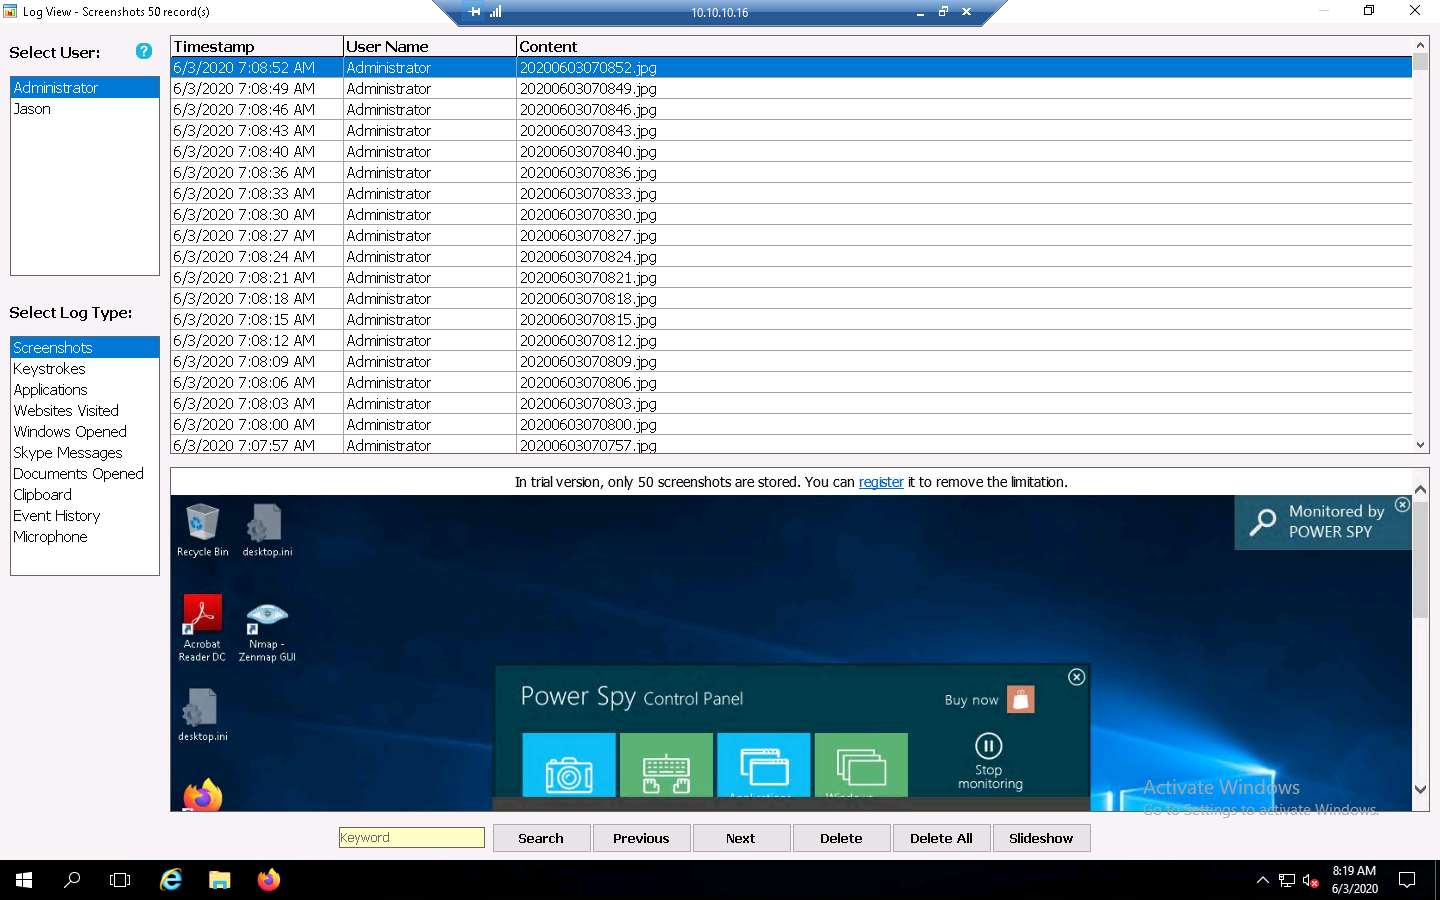Click the Buy now shopping bag icon

point(1021,699)
